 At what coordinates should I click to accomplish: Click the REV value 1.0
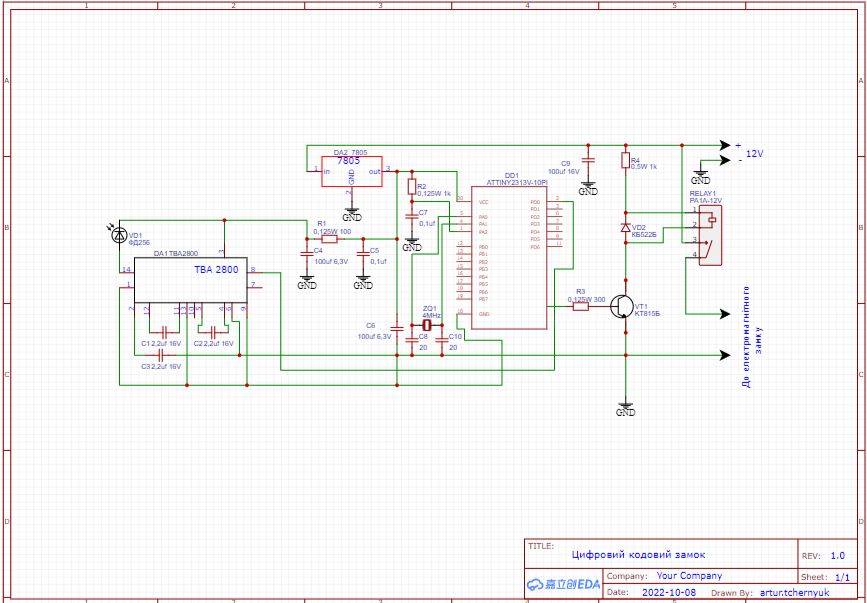tap(837, 554)
